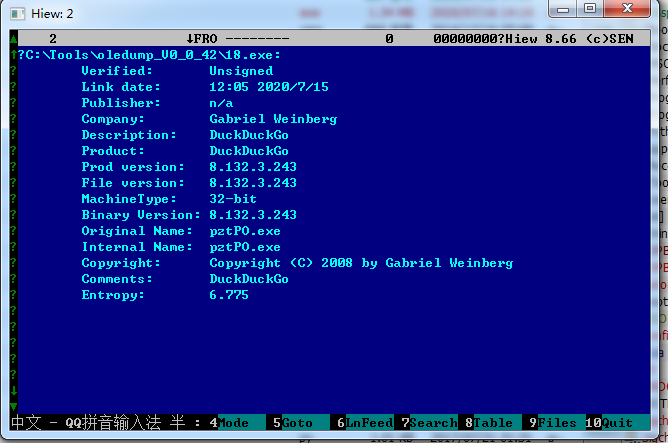Click the Product value 'DuckDuckGo'
The width and height of the screenshot is (668, 443).
coord(249,151)
